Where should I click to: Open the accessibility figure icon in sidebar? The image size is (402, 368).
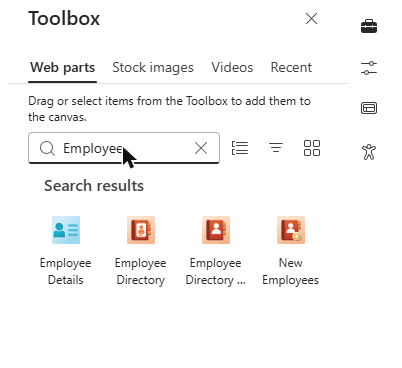tap(369, 152)
